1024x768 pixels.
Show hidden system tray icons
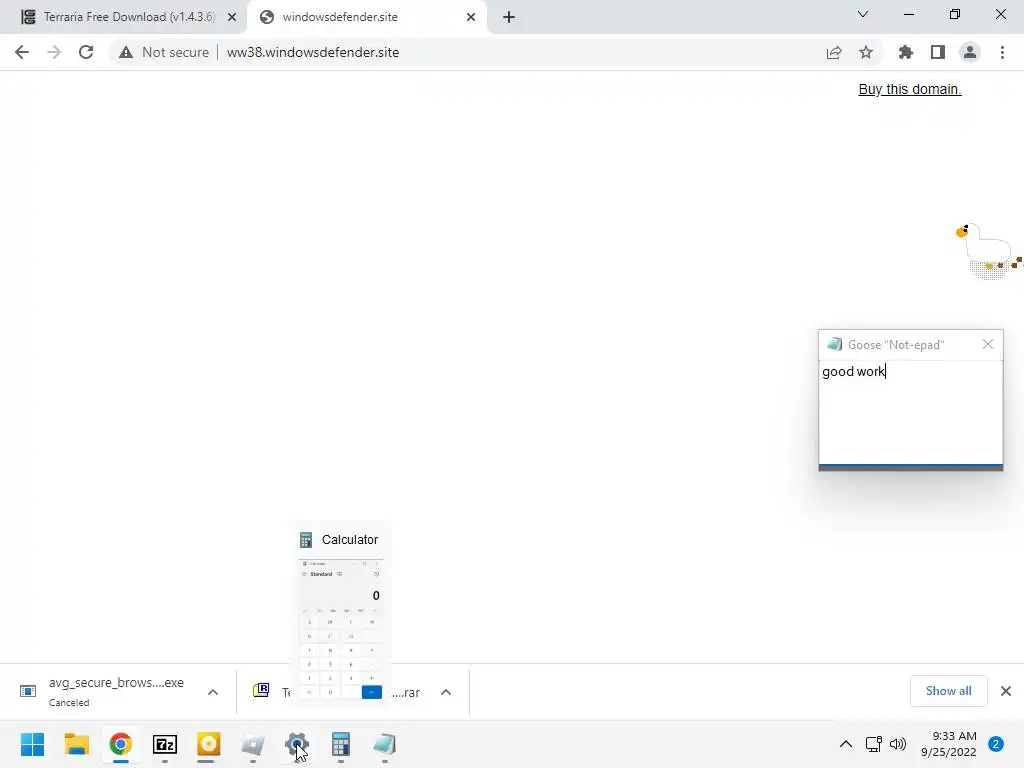tap(846, 744)
